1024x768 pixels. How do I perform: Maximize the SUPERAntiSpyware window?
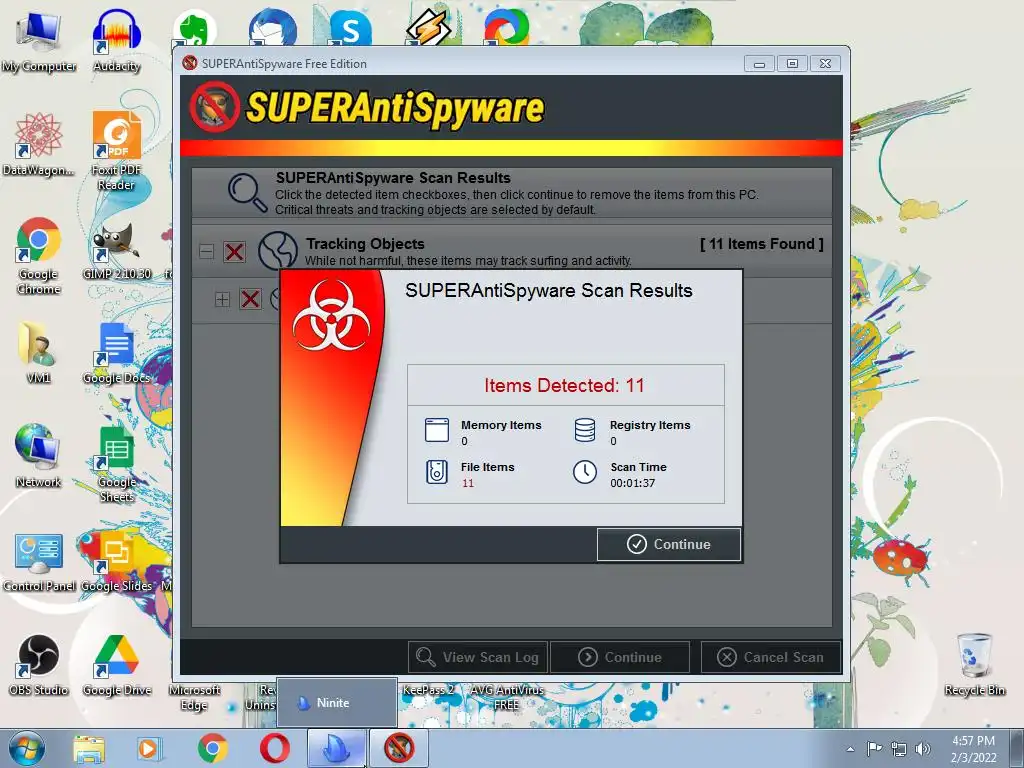[x=792, y=63]
